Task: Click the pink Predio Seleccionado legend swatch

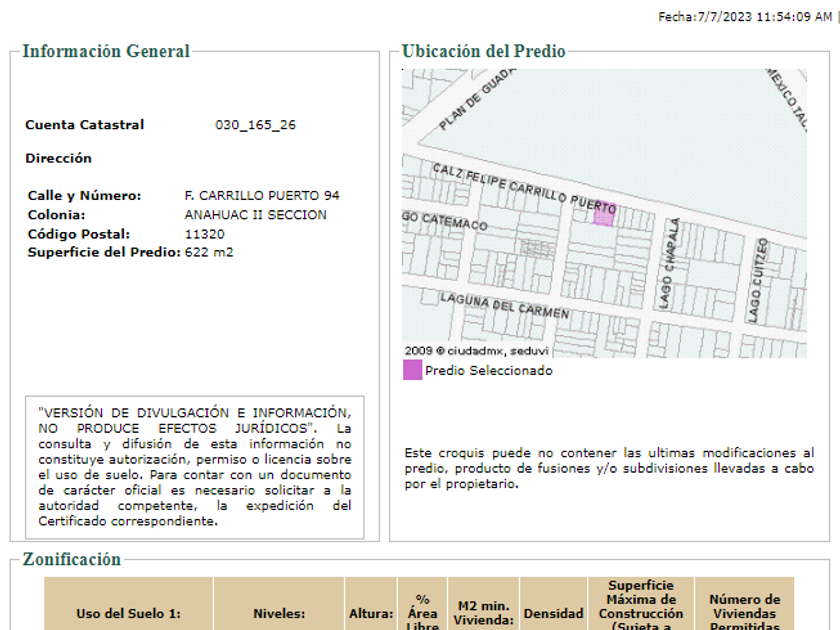Action: [x=412, y=370]
